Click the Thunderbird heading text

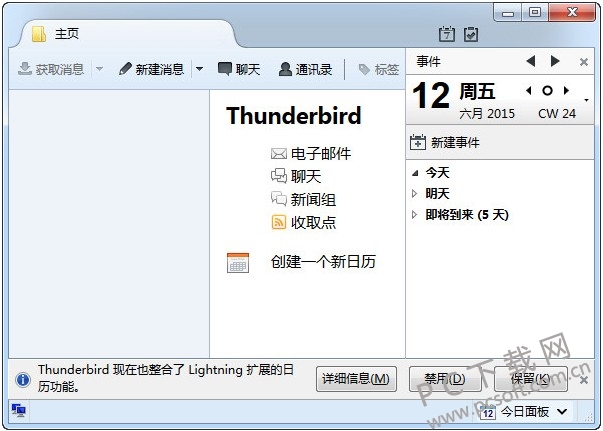pos(294,116)
